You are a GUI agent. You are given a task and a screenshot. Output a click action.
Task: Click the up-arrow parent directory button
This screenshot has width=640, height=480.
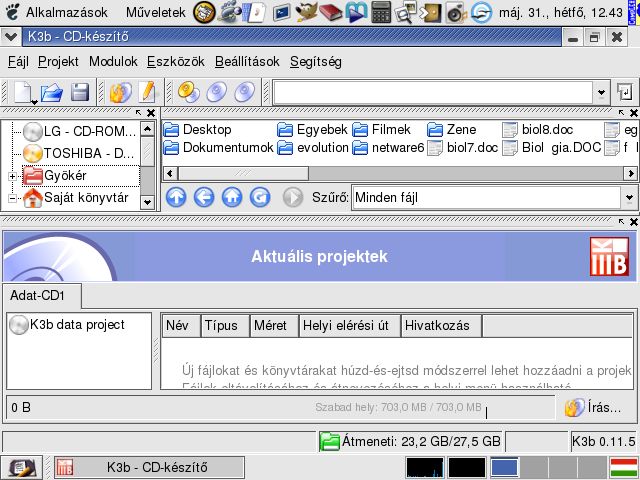[176, 197]
